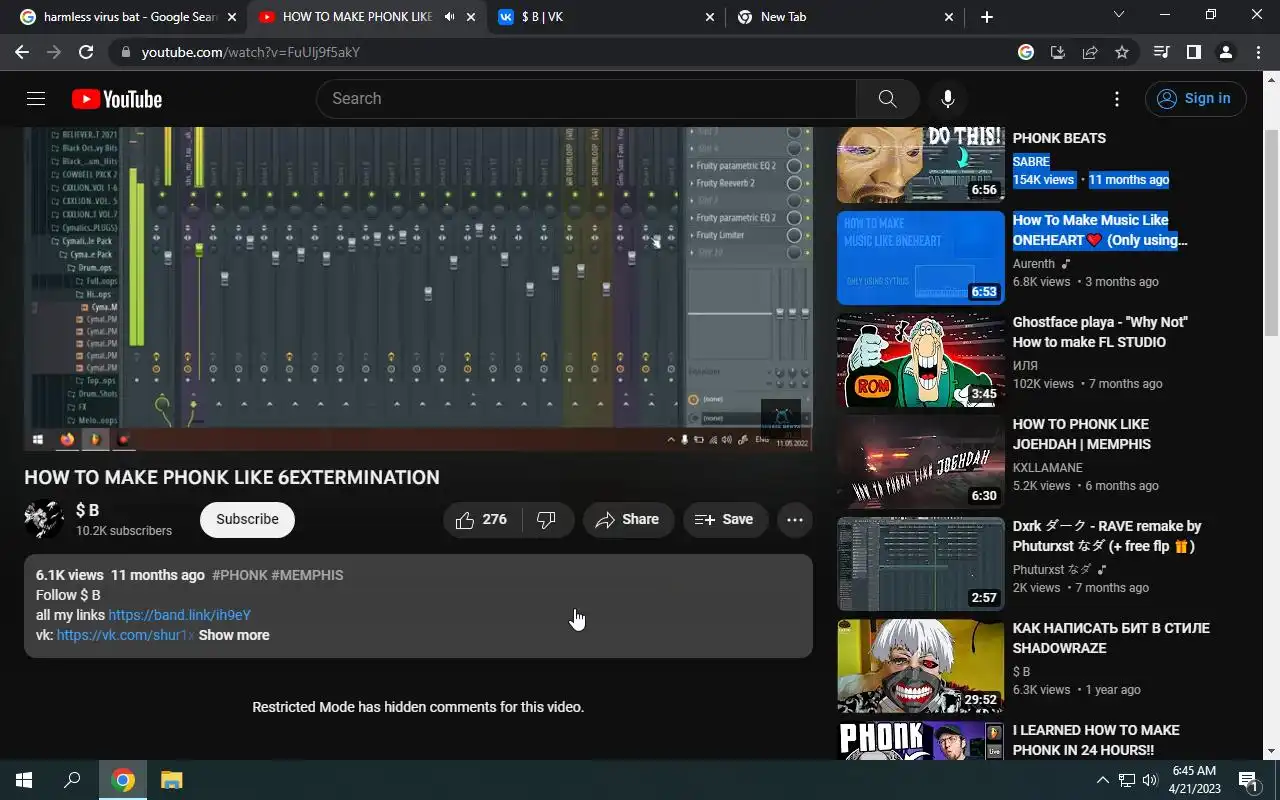Open How To Make Music Like ONEHEART thumbnail
Image resolution: width=1280 pixels, height=800 pixels.
(920, 257)
